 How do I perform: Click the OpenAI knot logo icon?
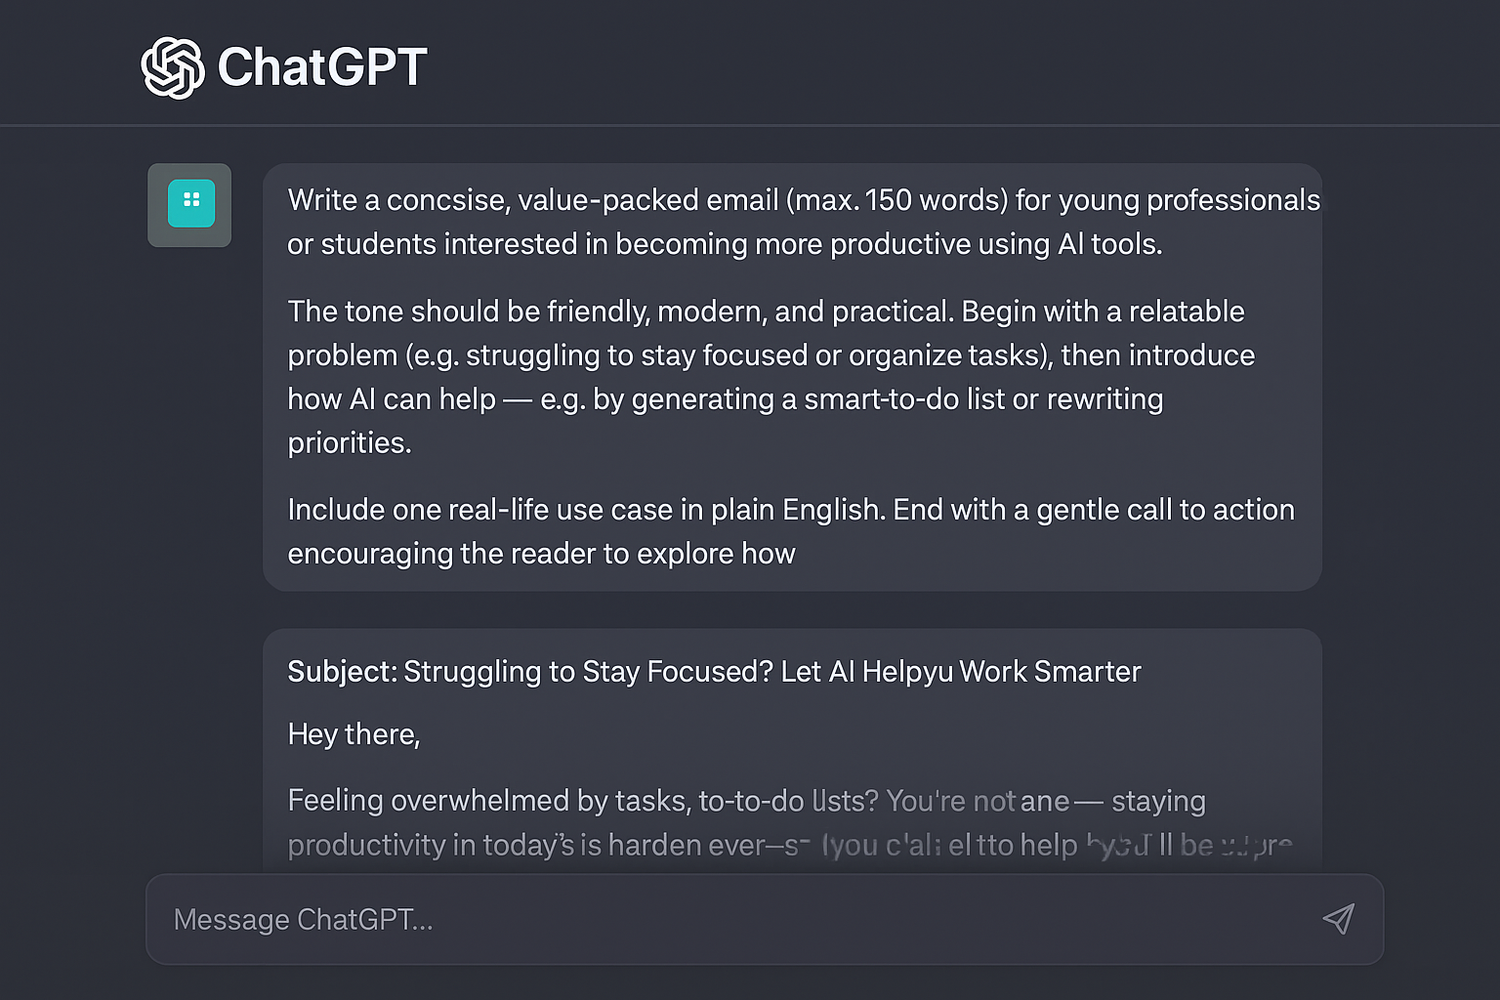pyautogui.click(x=173, y=68)
